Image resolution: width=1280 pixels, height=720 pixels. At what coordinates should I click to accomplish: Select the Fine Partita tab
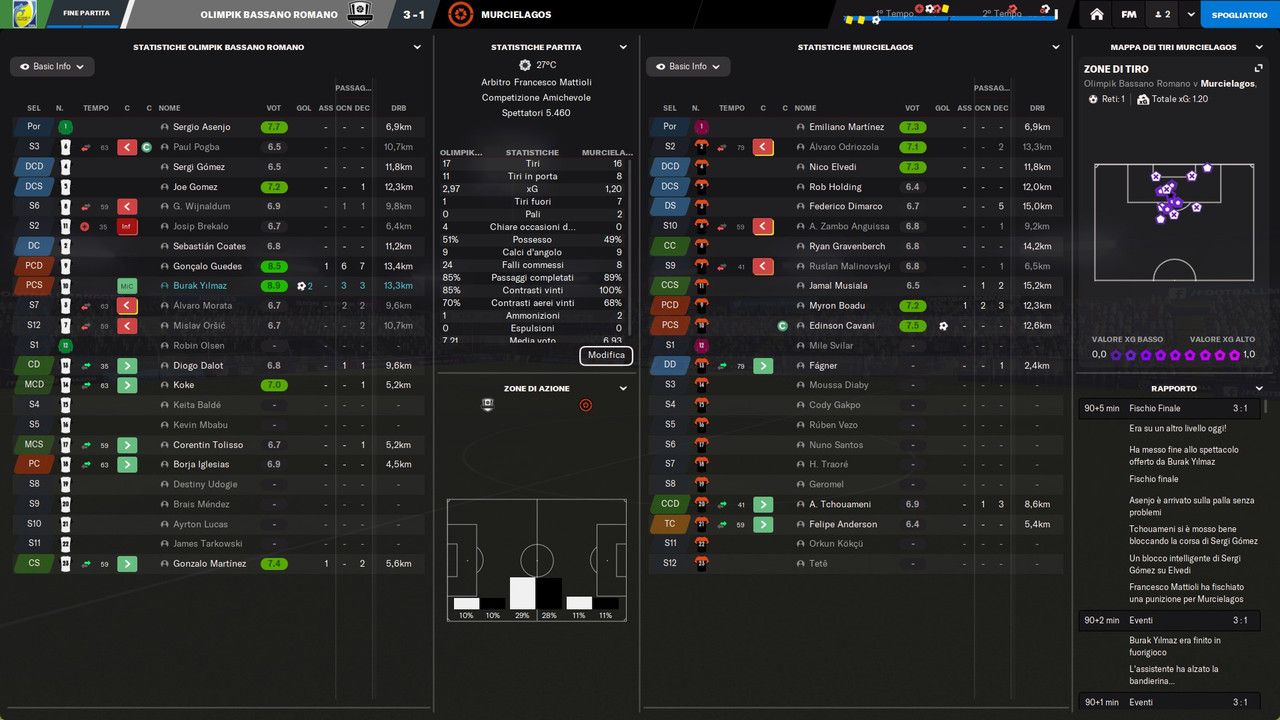tap(85, 15)
